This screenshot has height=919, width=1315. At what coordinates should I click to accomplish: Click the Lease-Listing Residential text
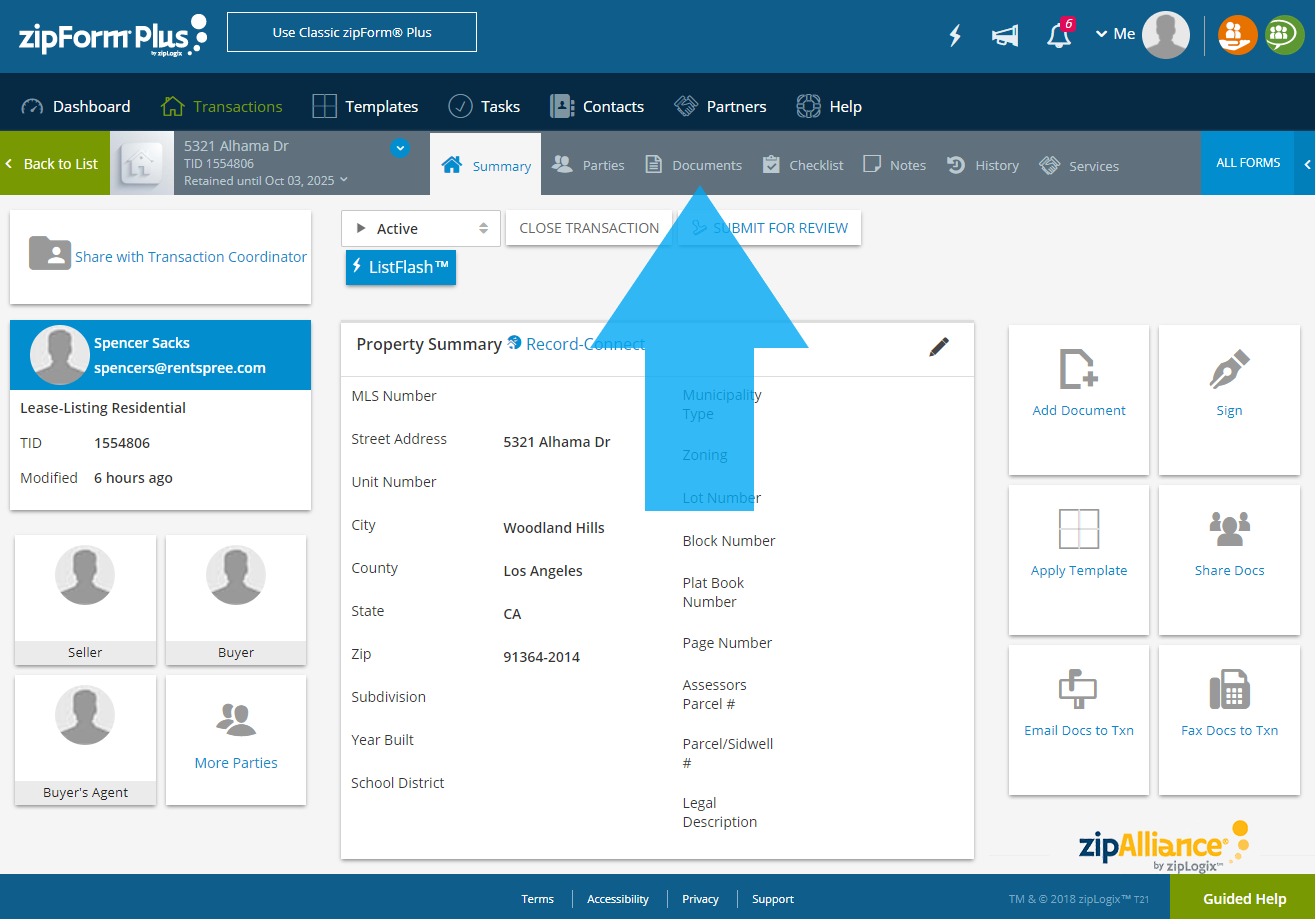point(103,408)
